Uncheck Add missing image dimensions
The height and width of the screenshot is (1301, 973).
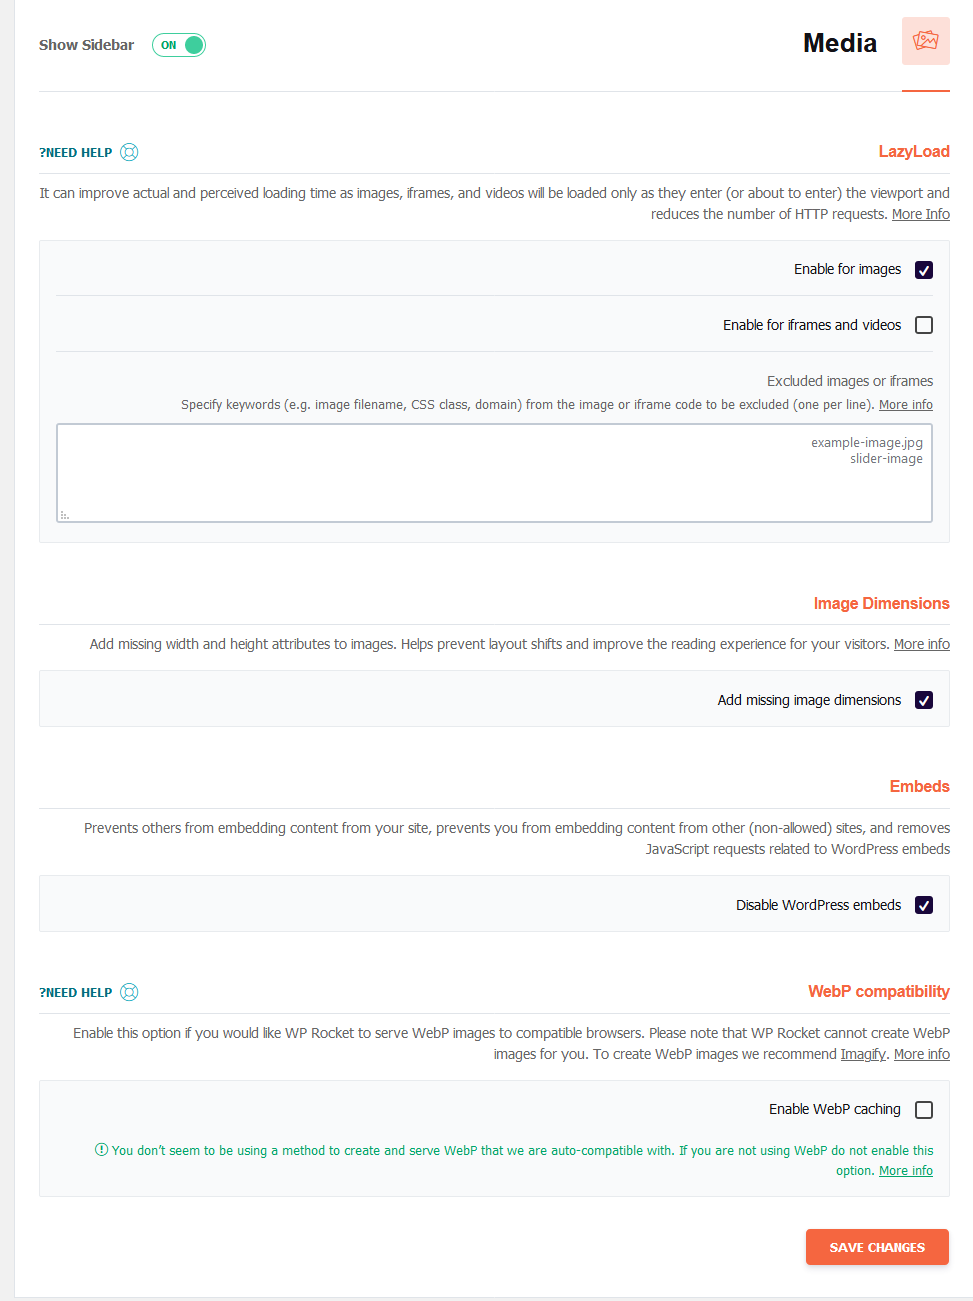point(924,700)
